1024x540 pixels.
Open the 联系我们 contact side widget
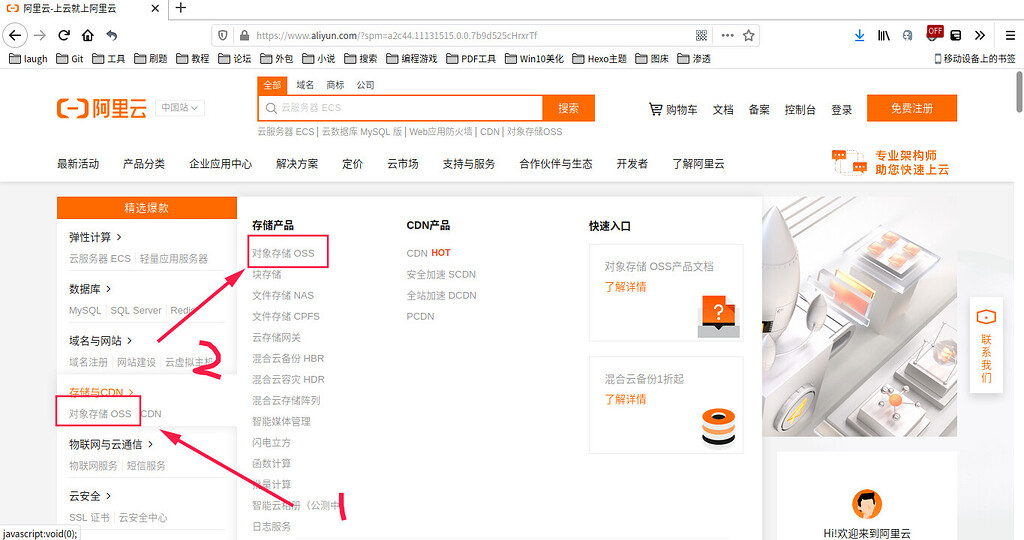(x=986, y=347)
